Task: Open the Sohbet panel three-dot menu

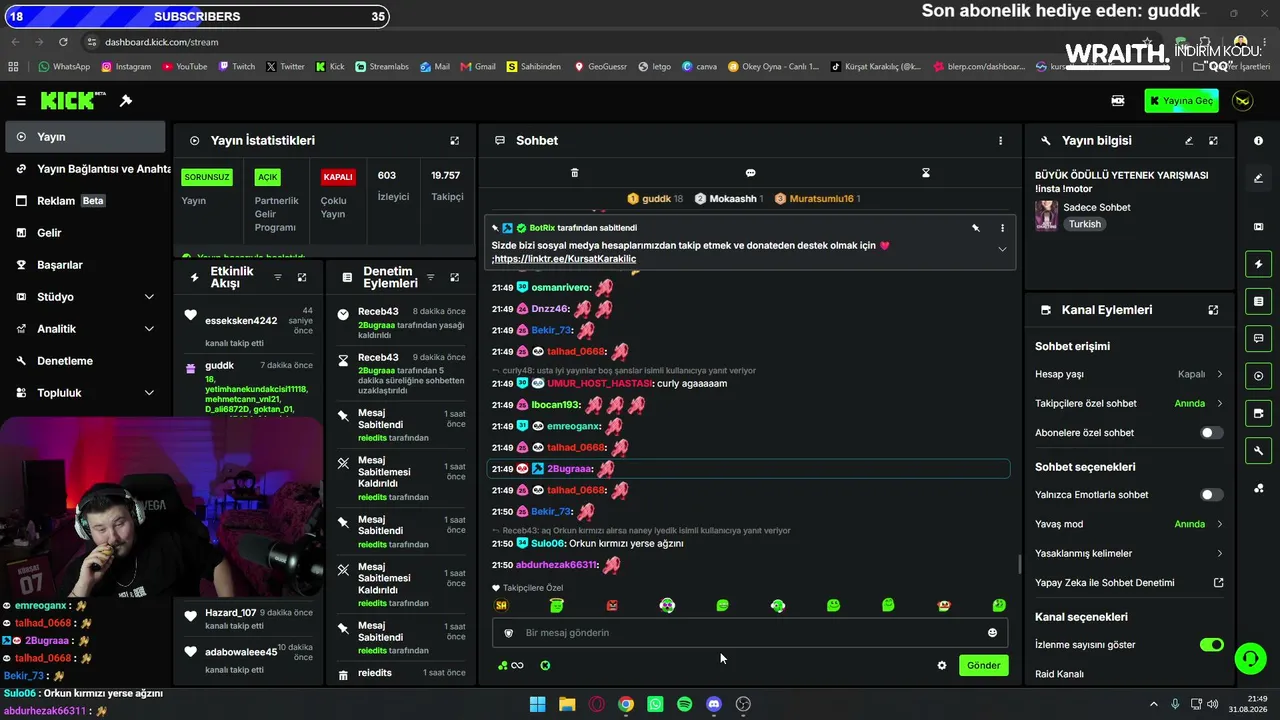Action: (1000, 141)
